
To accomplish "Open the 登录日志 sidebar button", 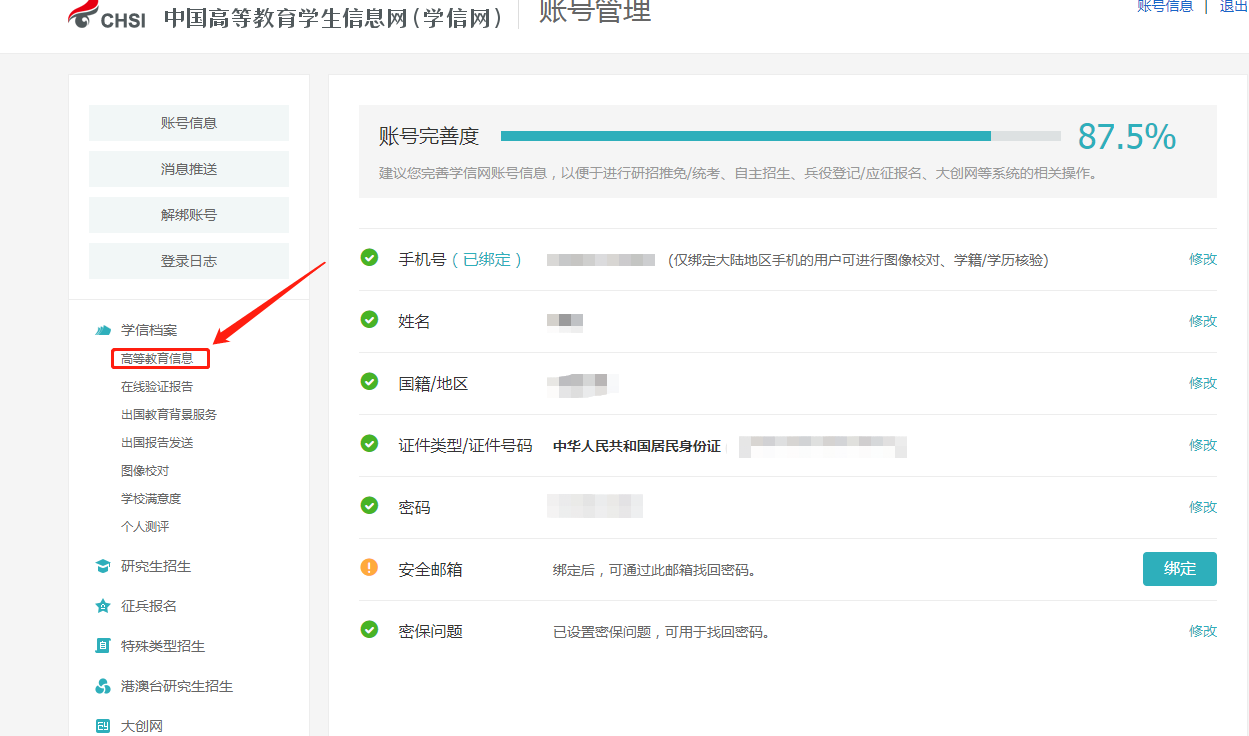I will coord(189,261).
